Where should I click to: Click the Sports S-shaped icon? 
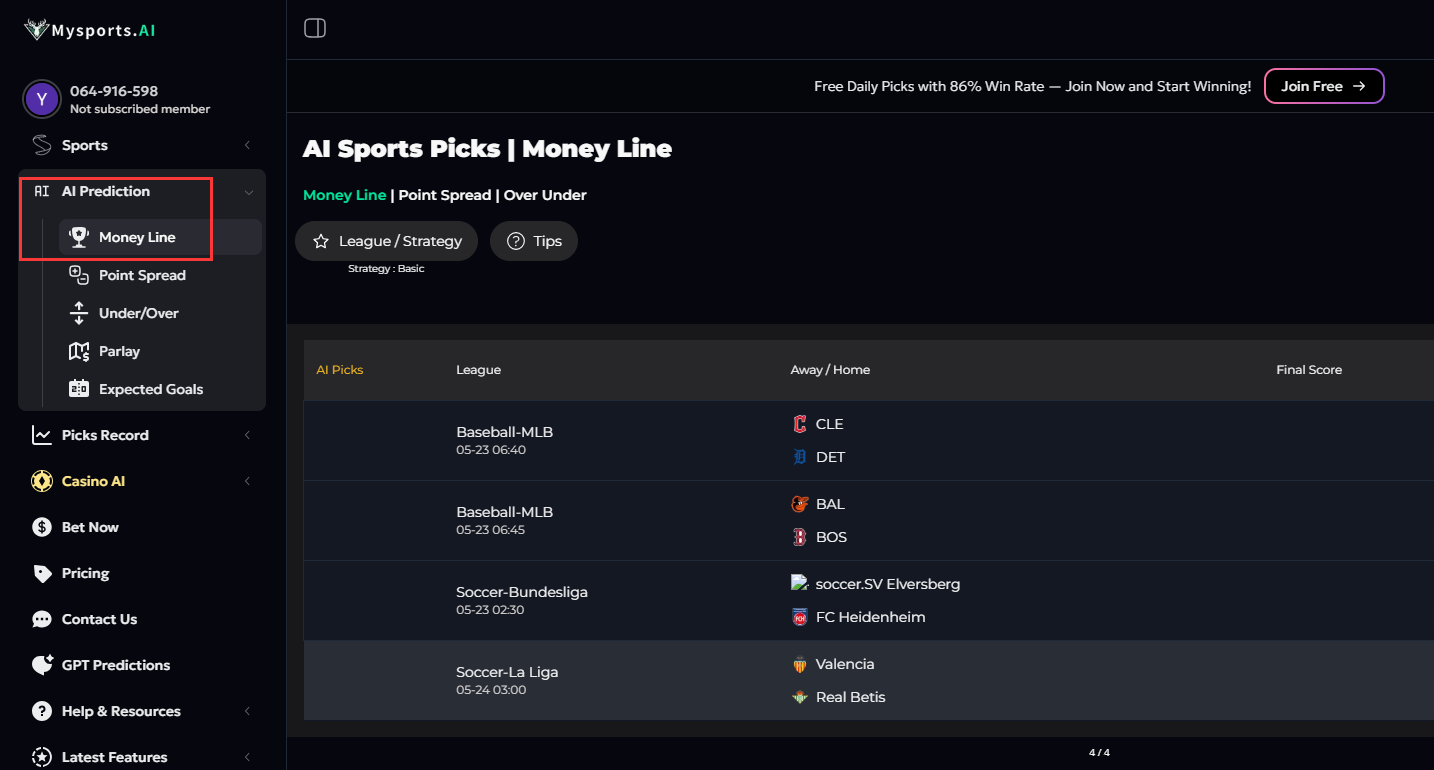(42, 145)
